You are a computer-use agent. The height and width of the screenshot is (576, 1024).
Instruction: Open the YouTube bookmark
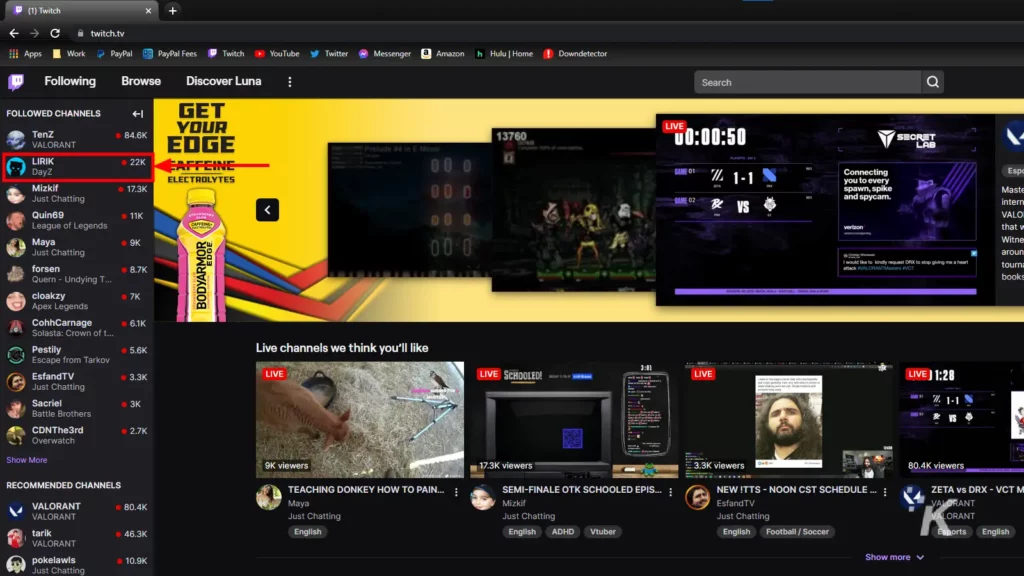[277, 54]
